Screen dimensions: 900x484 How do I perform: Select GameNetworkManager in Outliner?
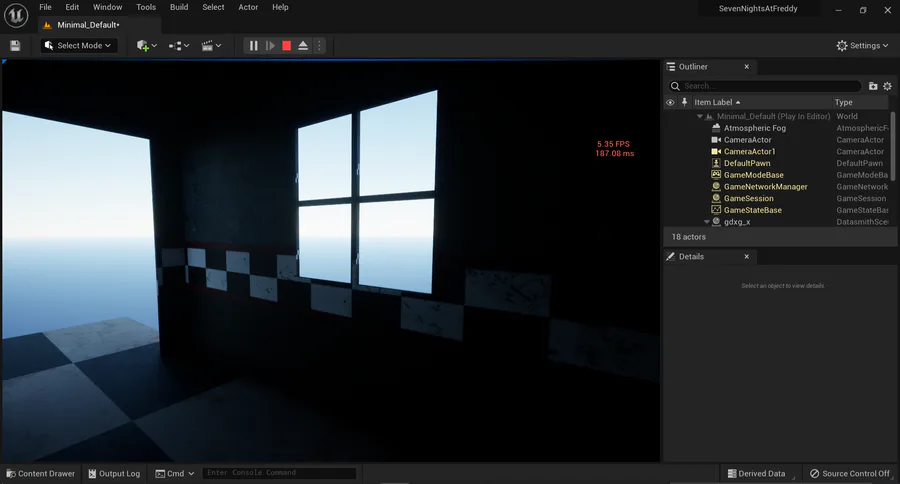765,187
